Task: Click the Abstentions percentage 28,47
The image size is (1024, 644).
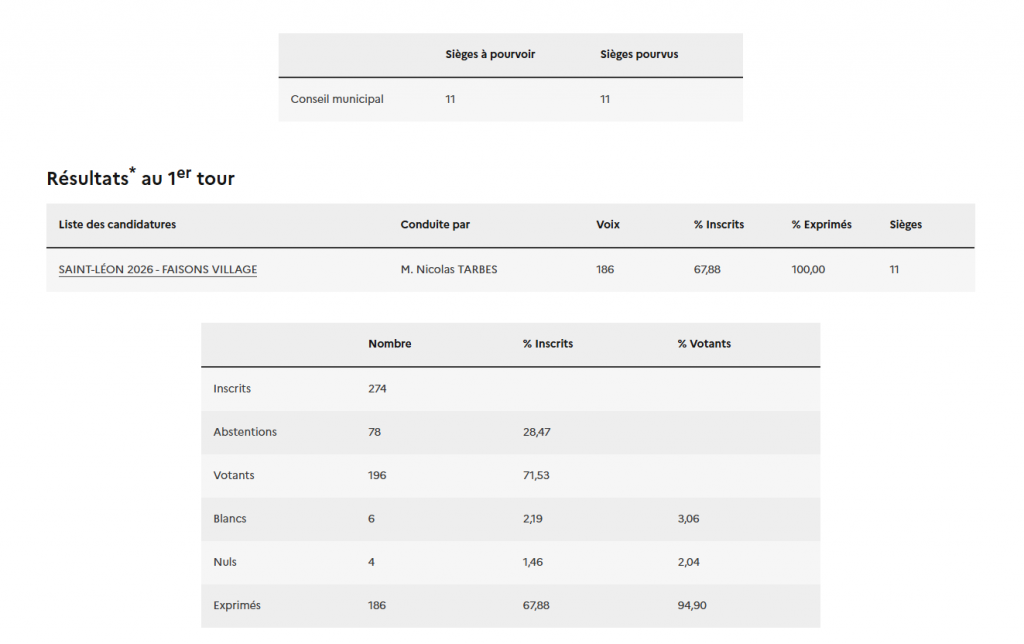Action: click(x=536, y=432)
